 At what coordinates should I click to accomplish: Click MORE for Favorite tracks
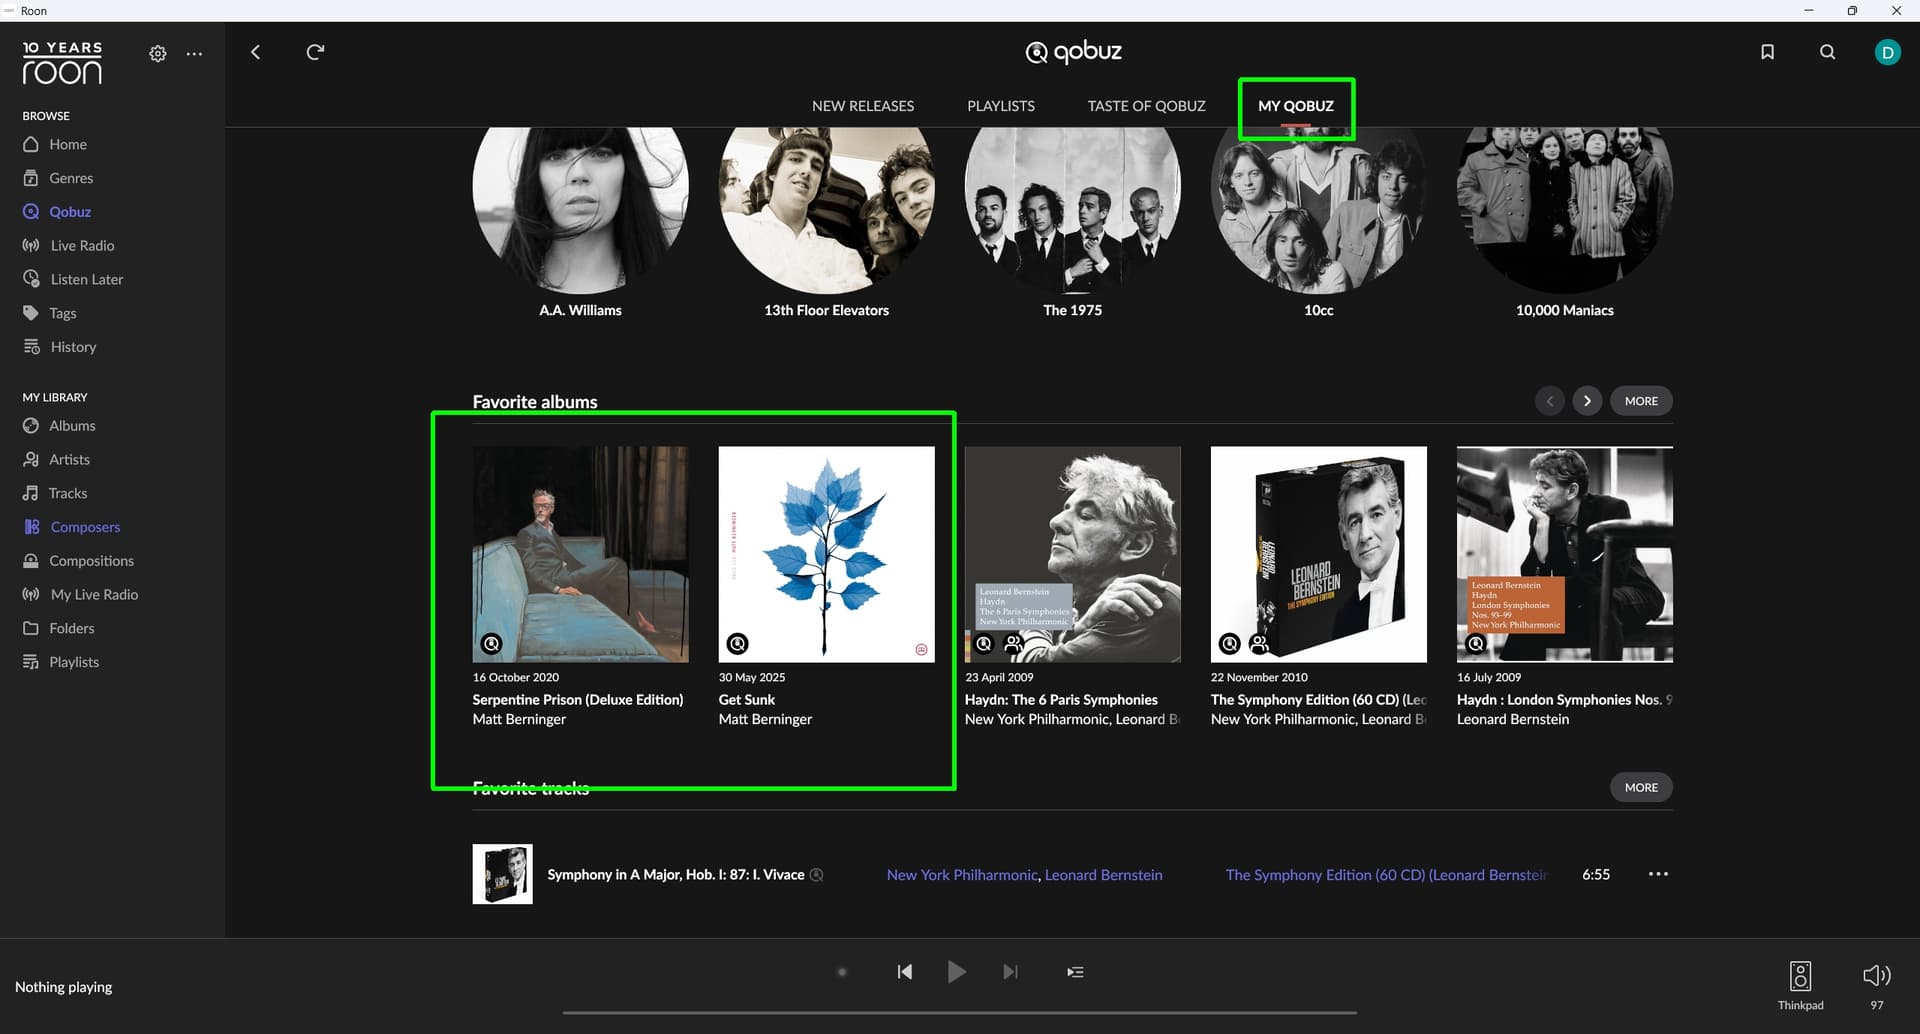1641,788
